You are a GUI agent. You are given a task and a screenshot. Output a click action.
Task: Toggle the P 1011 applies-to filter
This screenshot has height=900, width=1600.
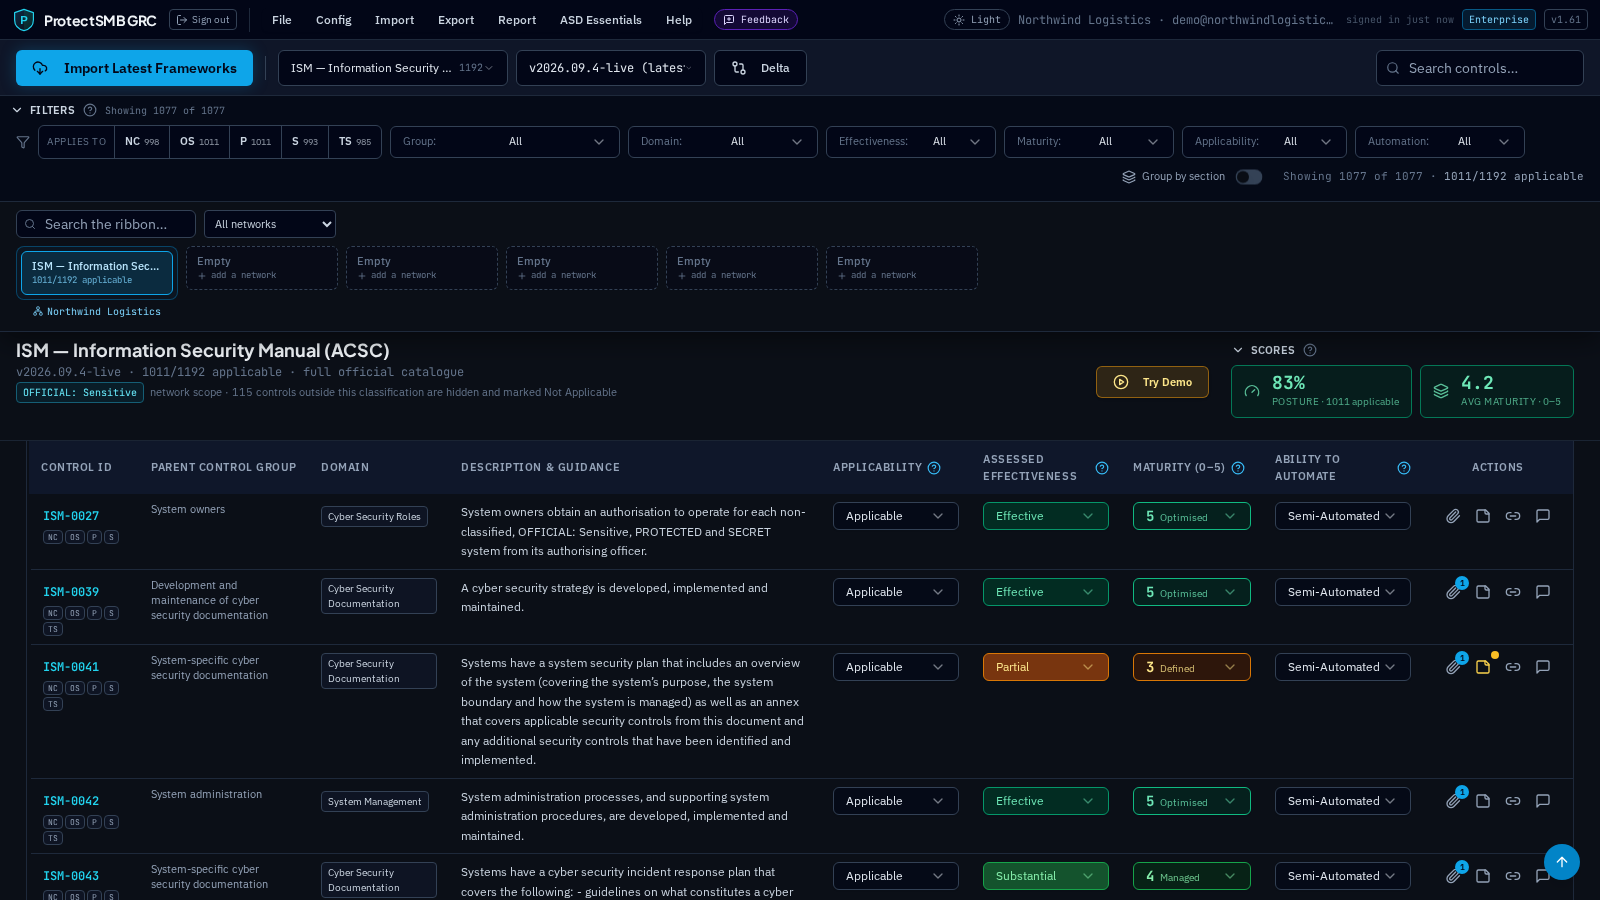point(255,142)
